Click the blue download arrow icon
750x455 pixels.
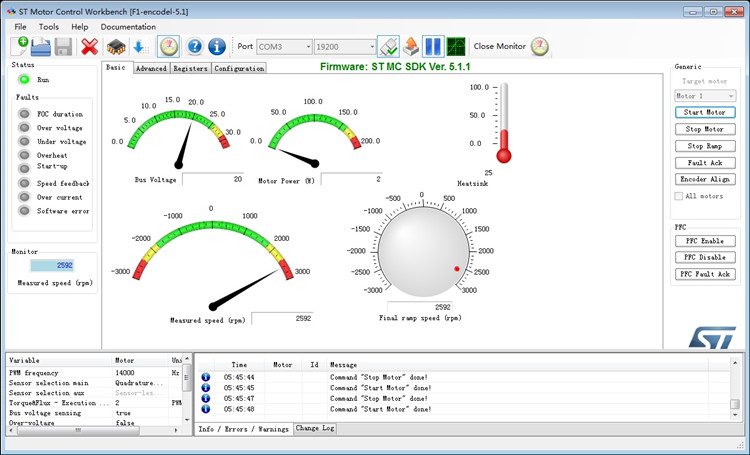click(140, 47)
